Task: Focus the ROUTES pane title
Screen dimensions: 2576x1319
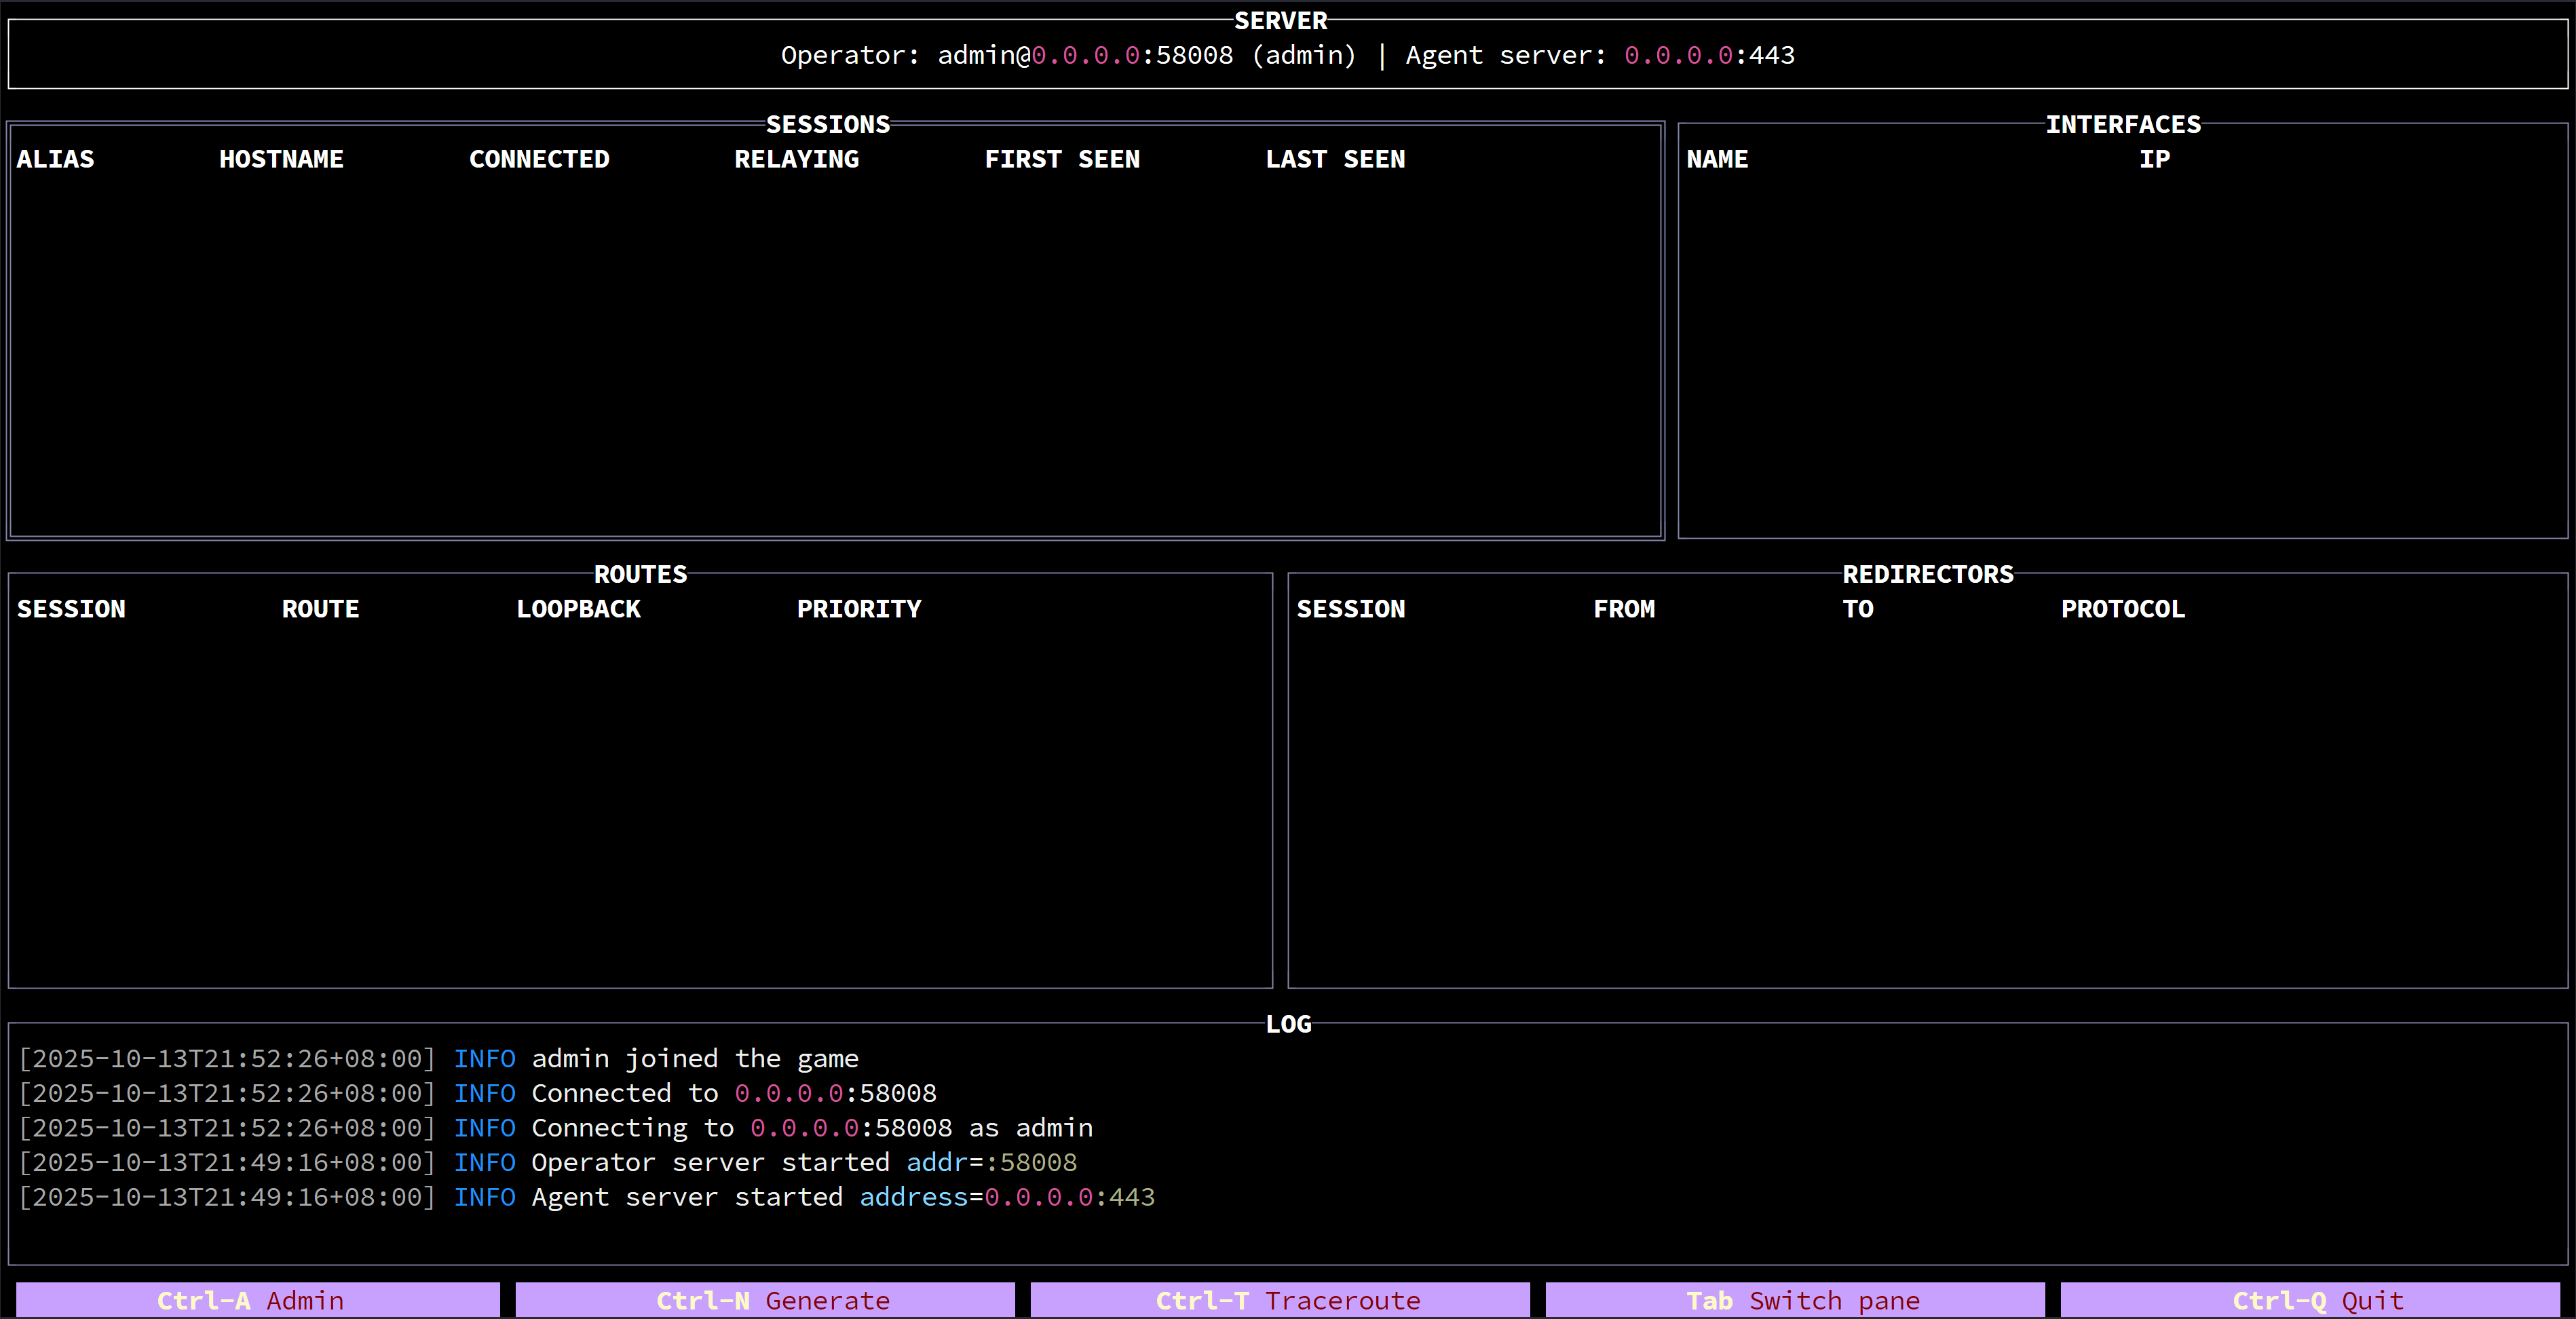Action: 640,574
